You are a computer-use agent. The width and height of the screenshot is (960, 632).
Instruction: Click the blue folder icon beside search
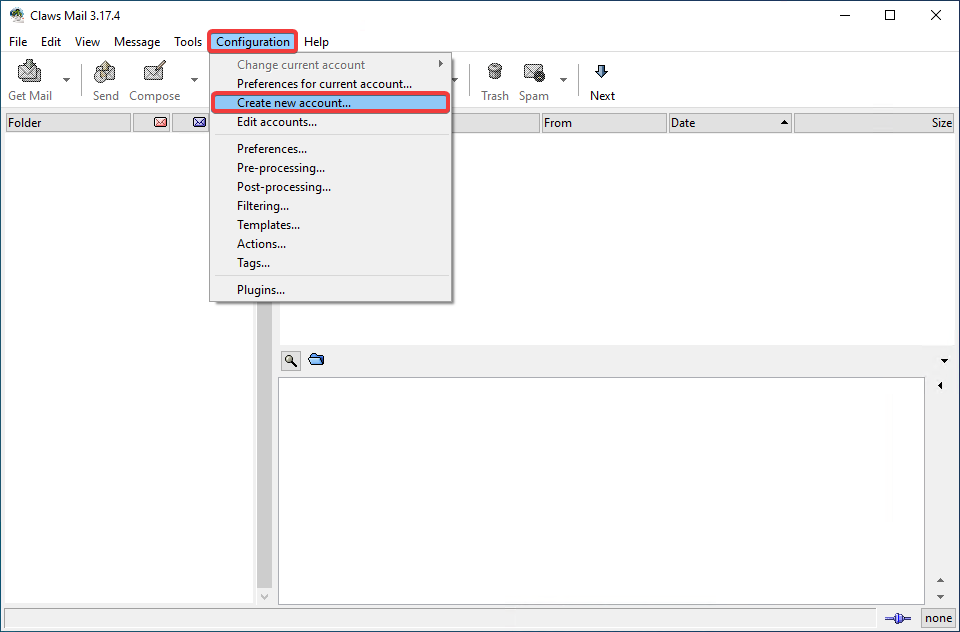317,360
